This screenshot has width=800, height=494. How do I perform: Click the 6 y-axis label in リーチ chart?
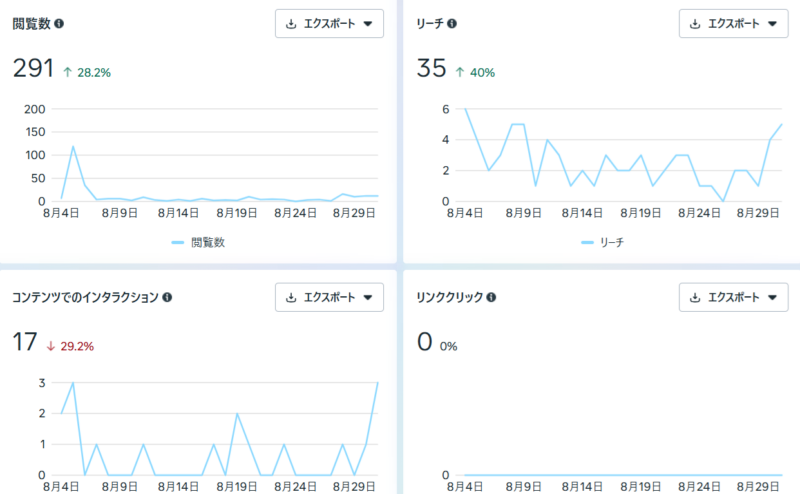pyautogui.click(x=445, y=109)
